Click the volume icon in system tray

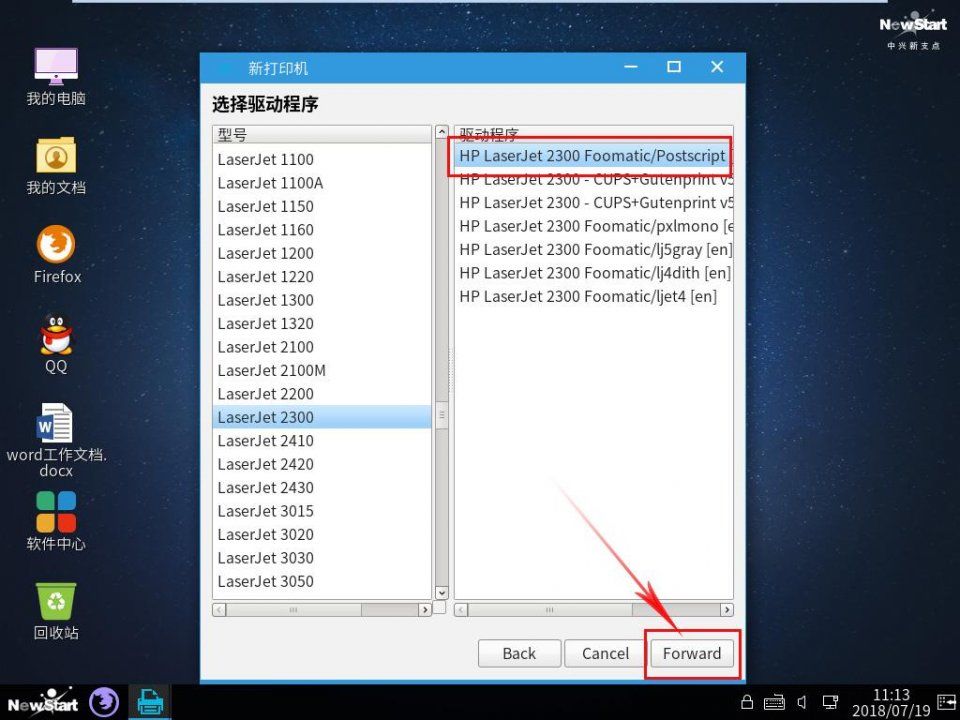click(x=802, y=702)
